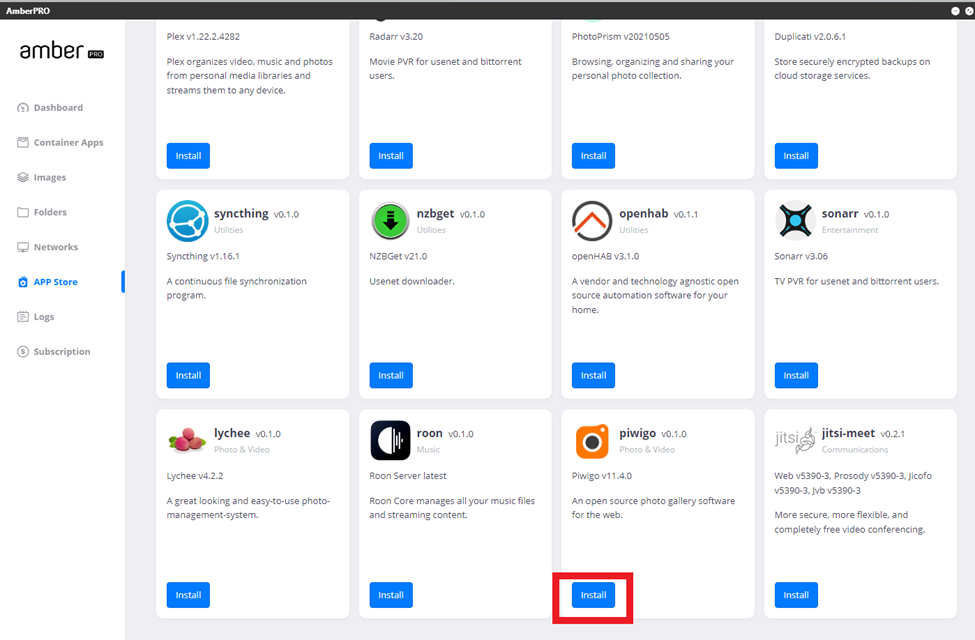Click the APP Store bag icon
The width and height of the screenshot is (975, 640).
pos(23,282)
